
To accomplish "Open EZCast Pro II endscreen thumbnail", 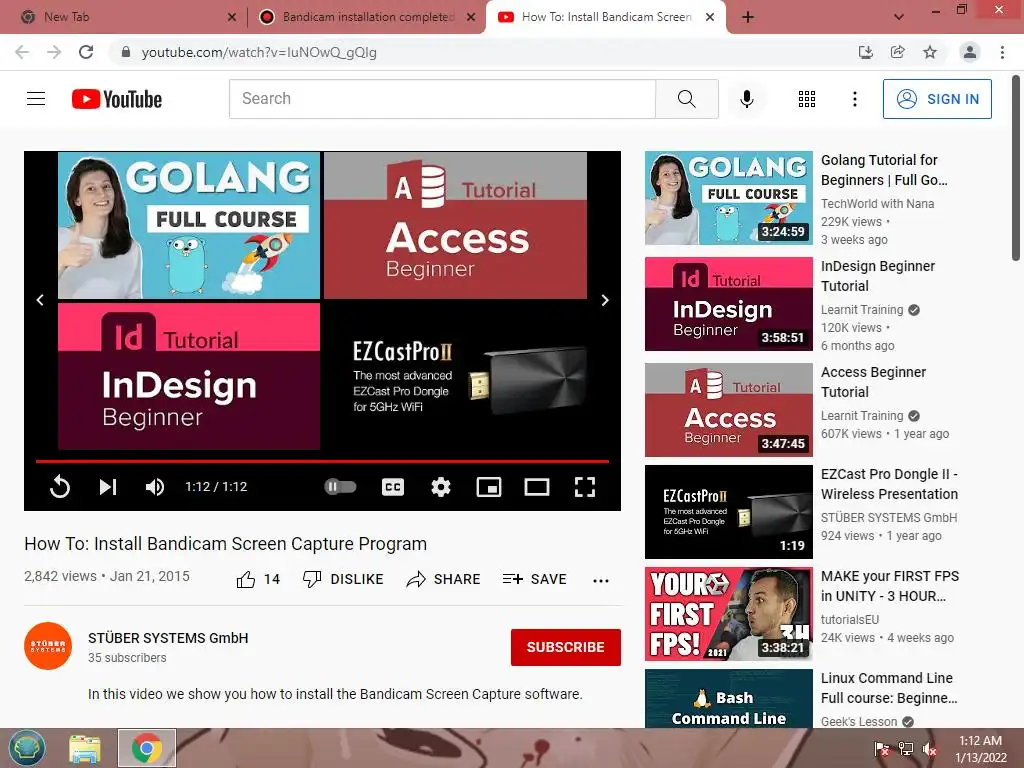I will point(455,376).
